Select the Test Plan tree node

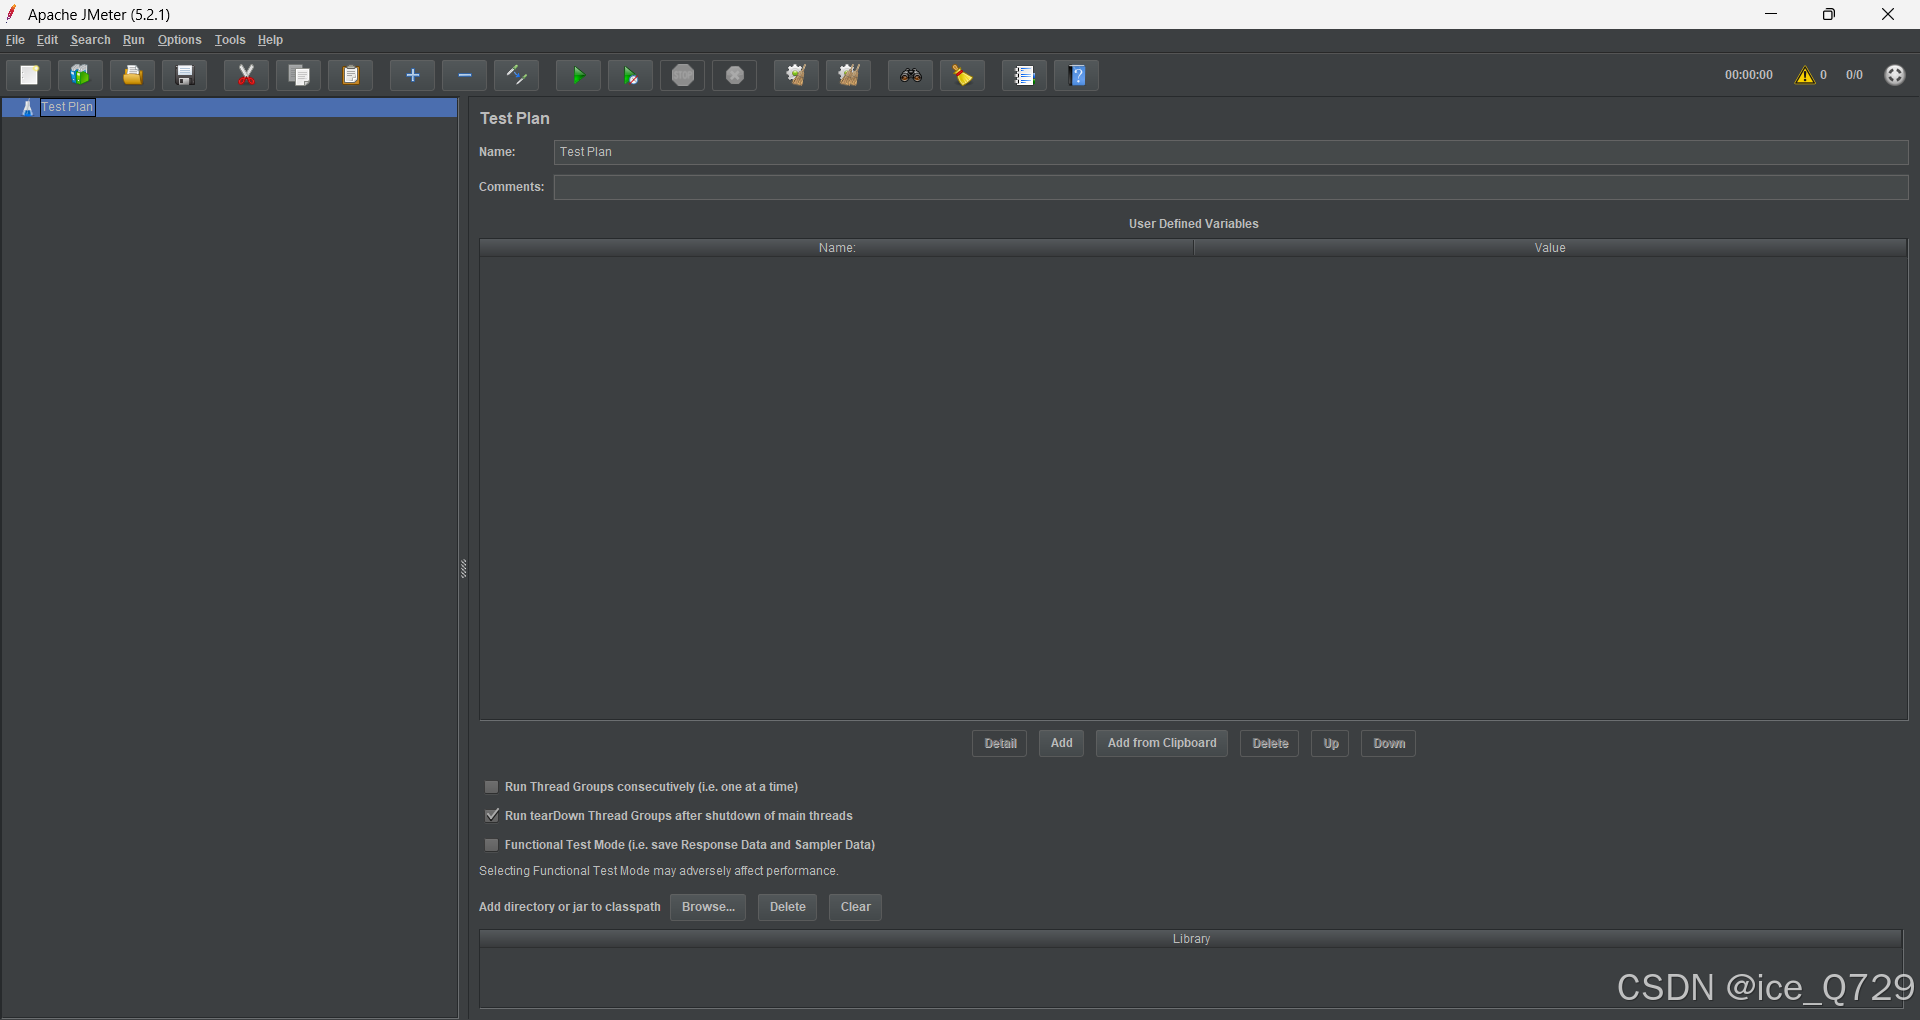(x=67, y=107)
